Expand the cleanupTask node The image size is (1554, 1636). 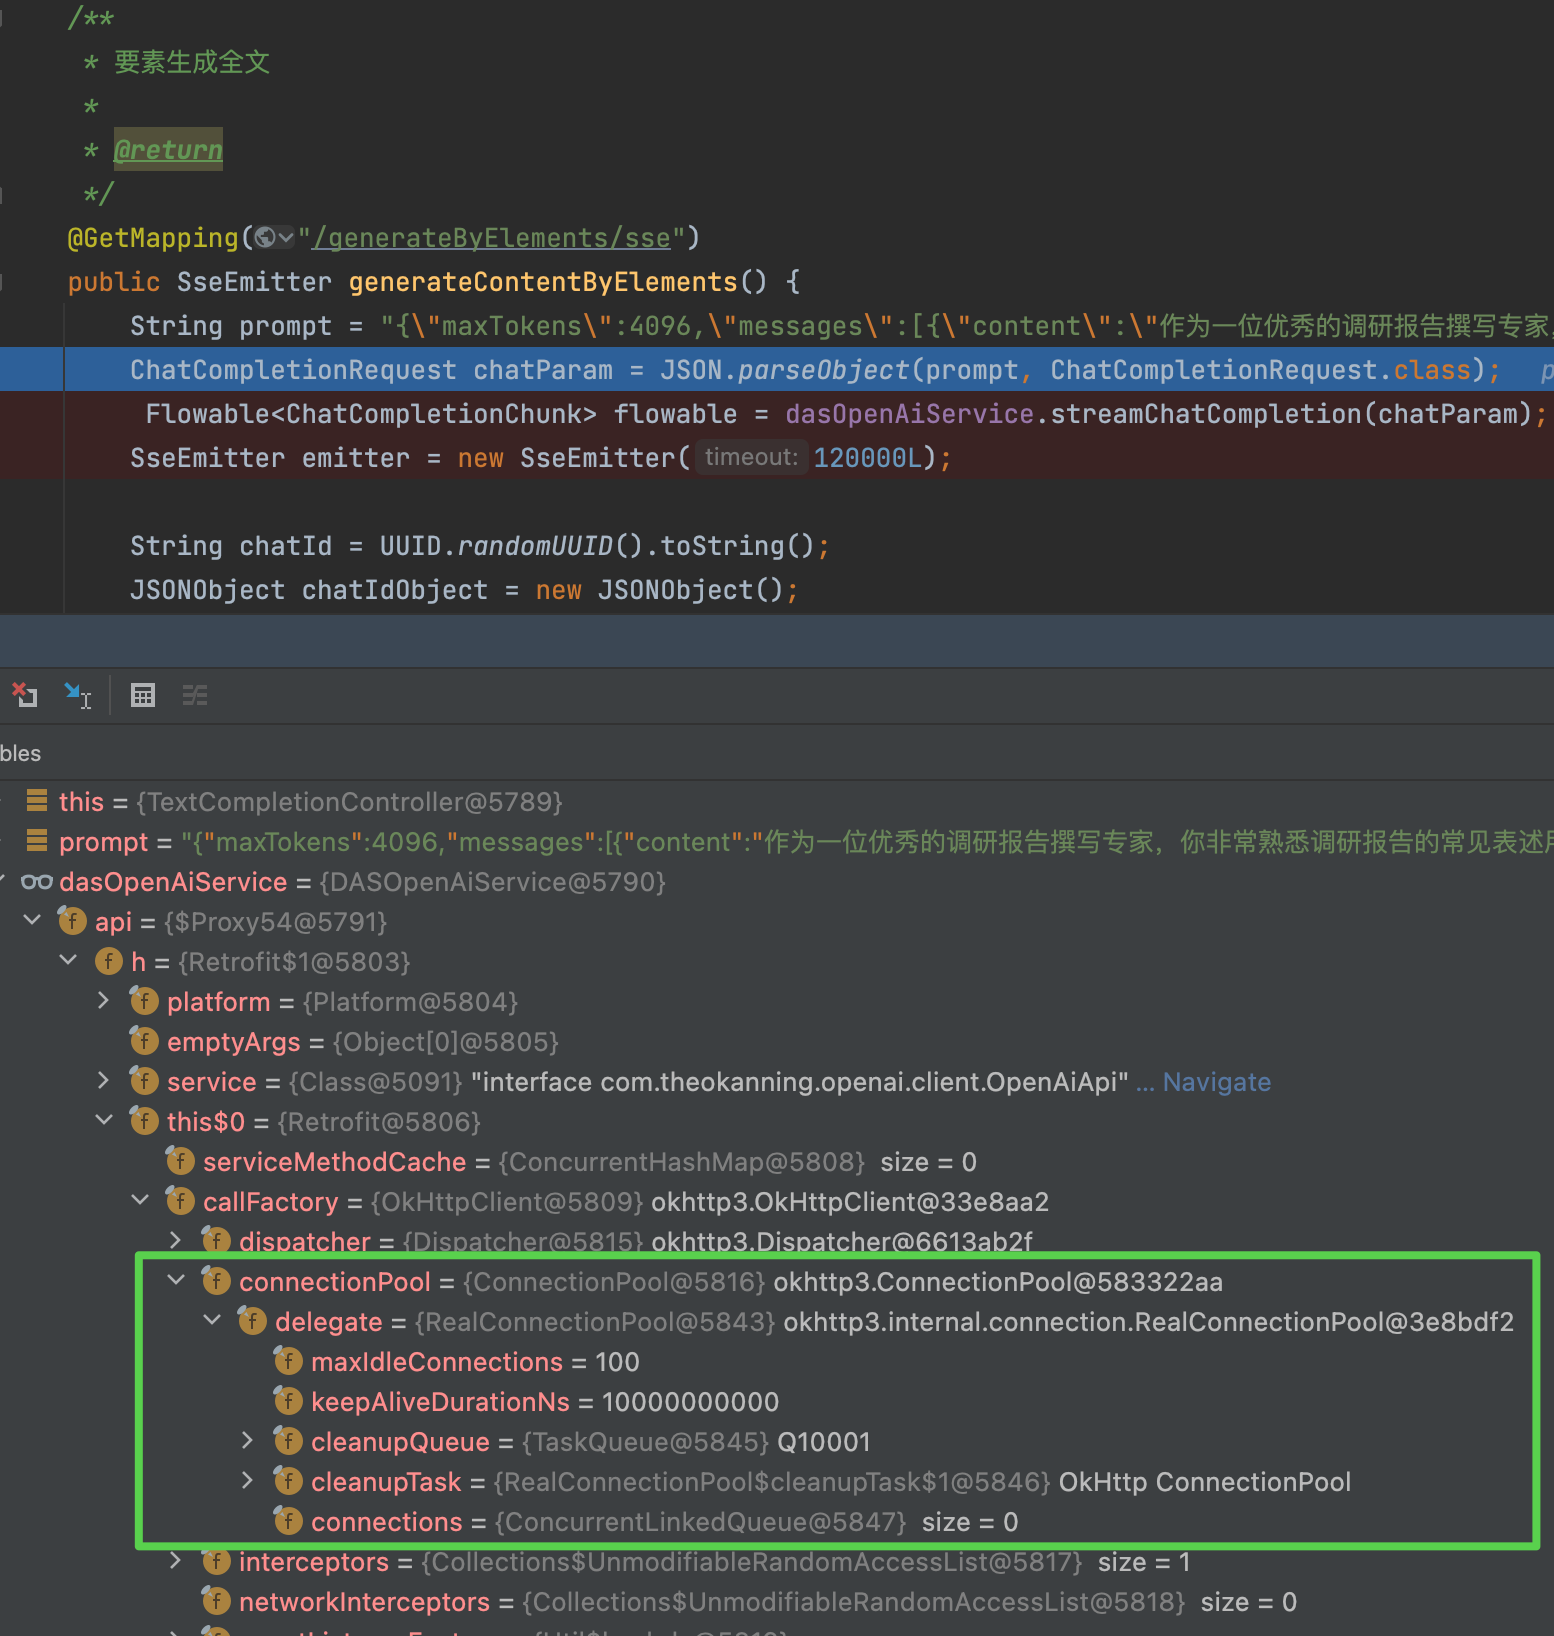point(248,1480)
